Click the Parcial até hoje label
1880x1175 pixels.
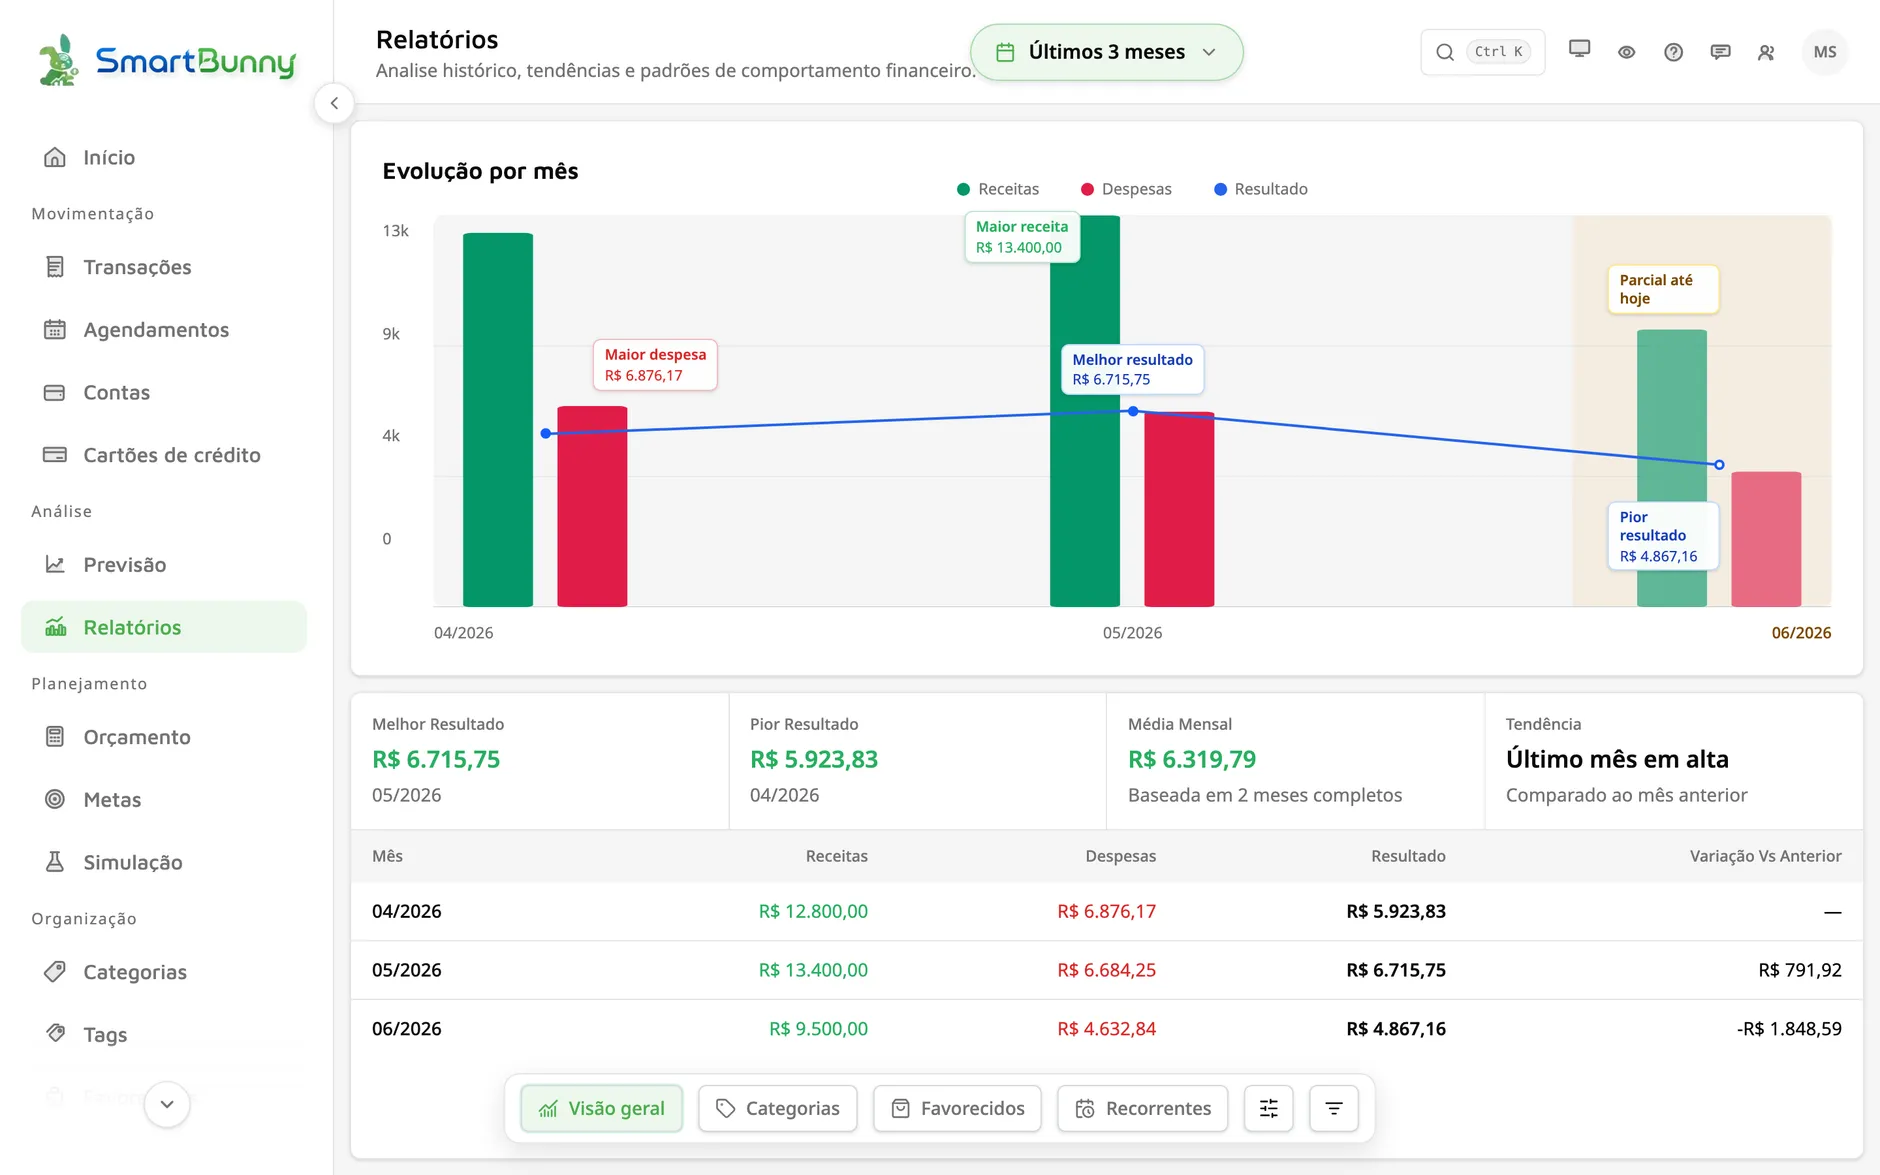(x=1663, y=289)
